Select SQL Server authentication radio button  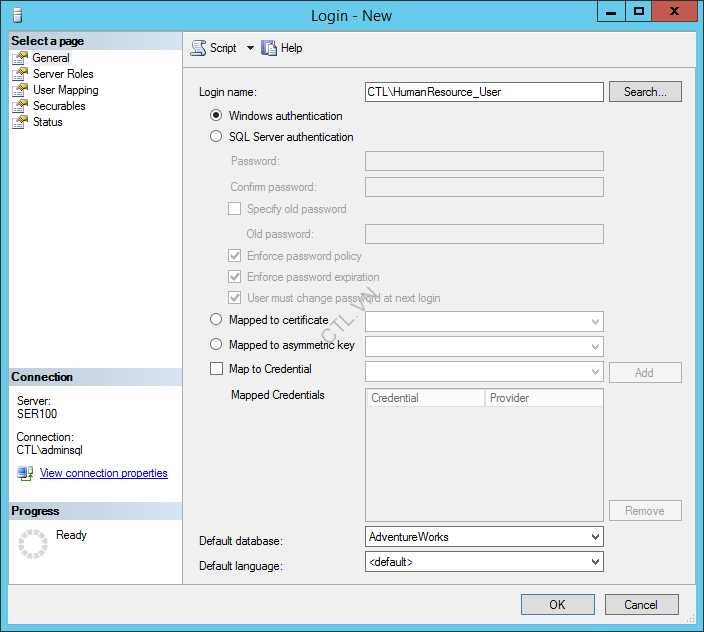(216, 136)
